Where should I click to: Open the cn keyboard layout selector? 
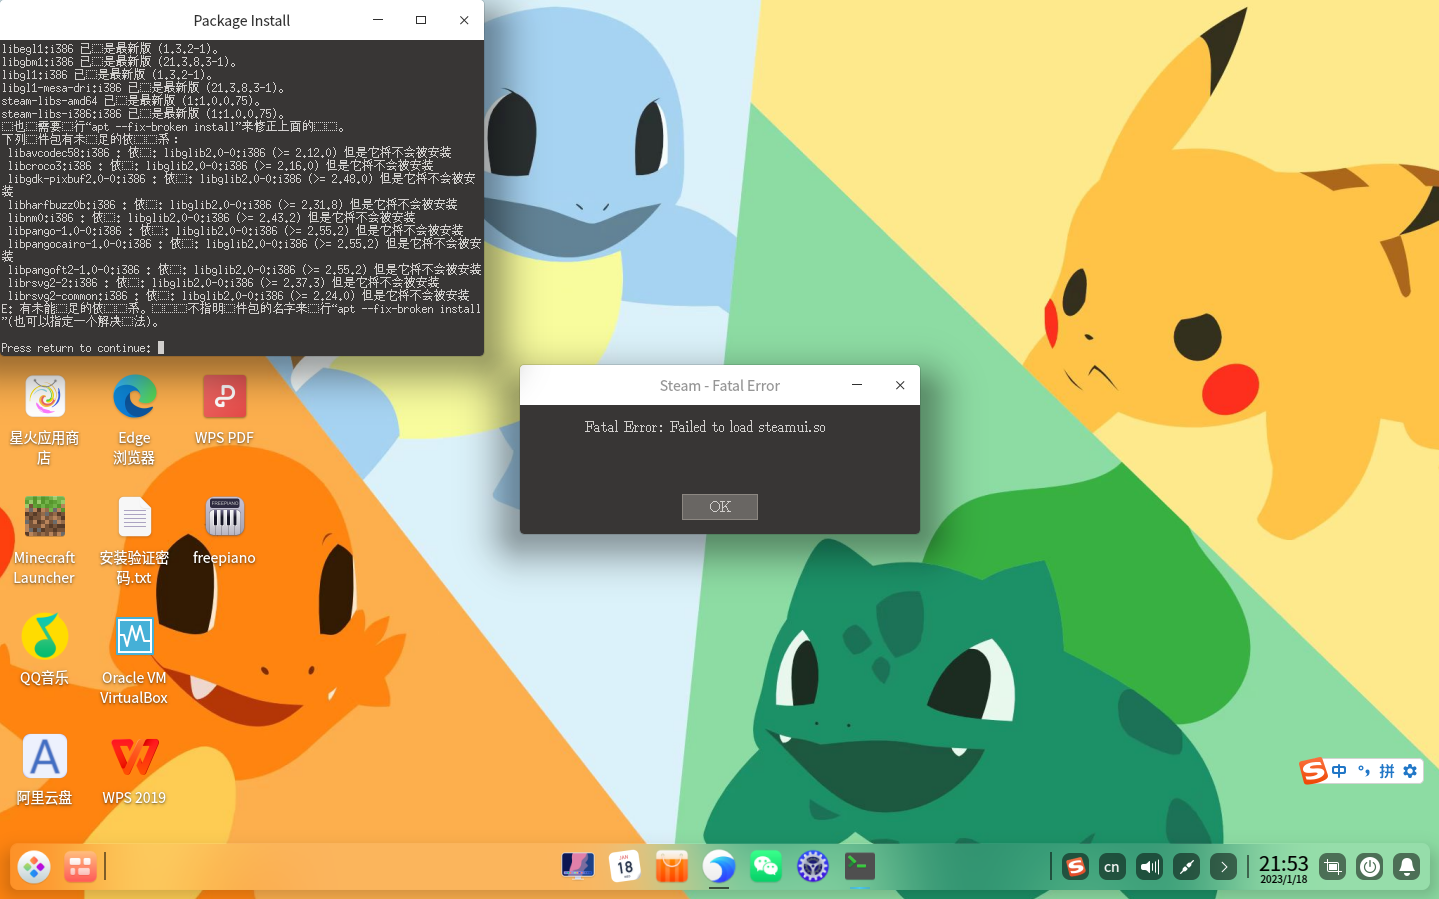[x=1112, y=867]
